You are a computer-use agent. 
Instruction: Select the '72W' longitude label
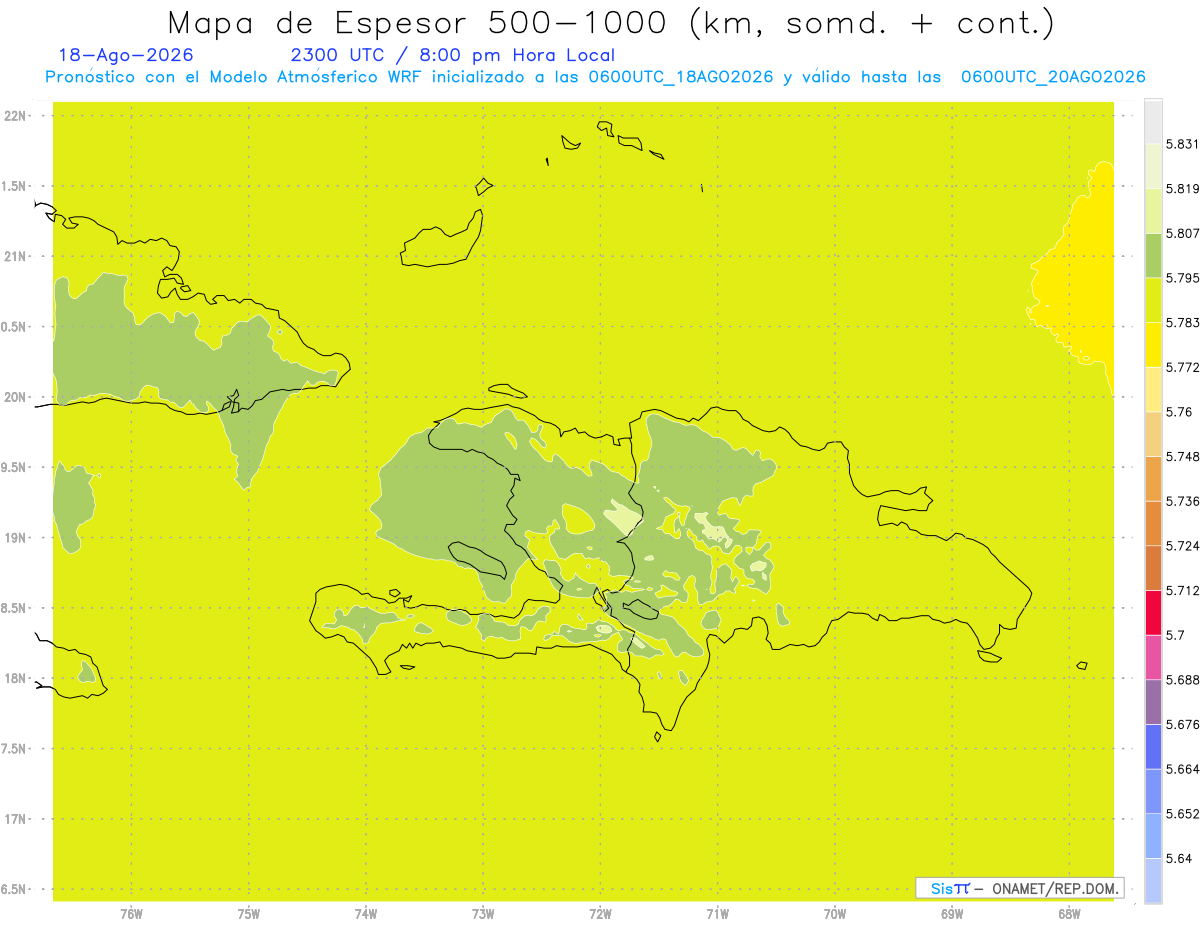(600, 914)
